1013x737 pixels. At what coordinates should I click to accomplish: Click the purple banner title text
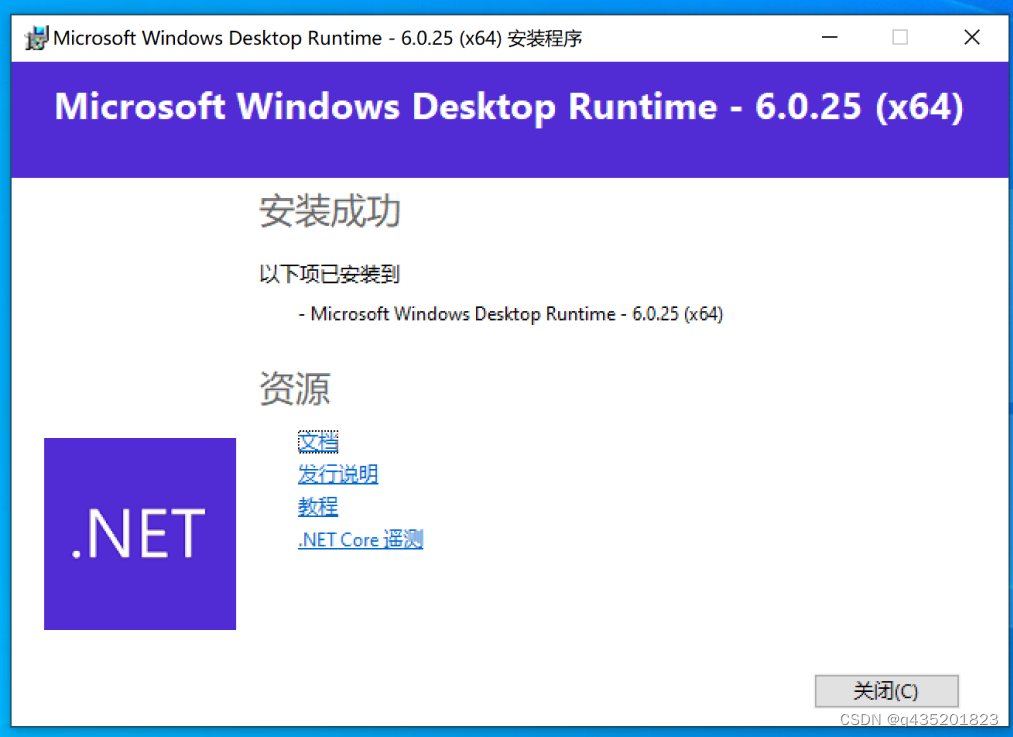[509, 107]
